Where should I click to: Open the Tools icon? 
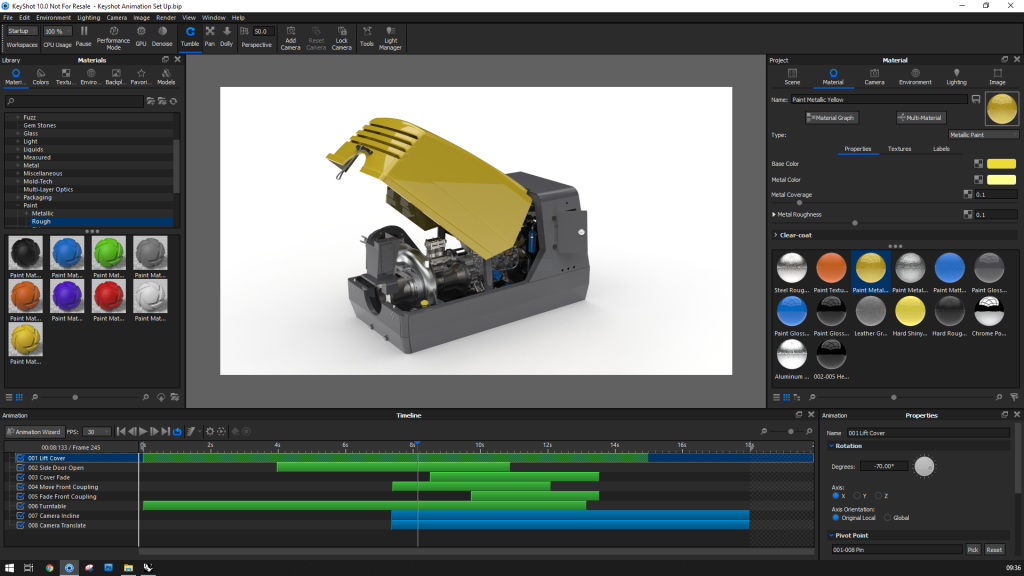coord(367,37)
